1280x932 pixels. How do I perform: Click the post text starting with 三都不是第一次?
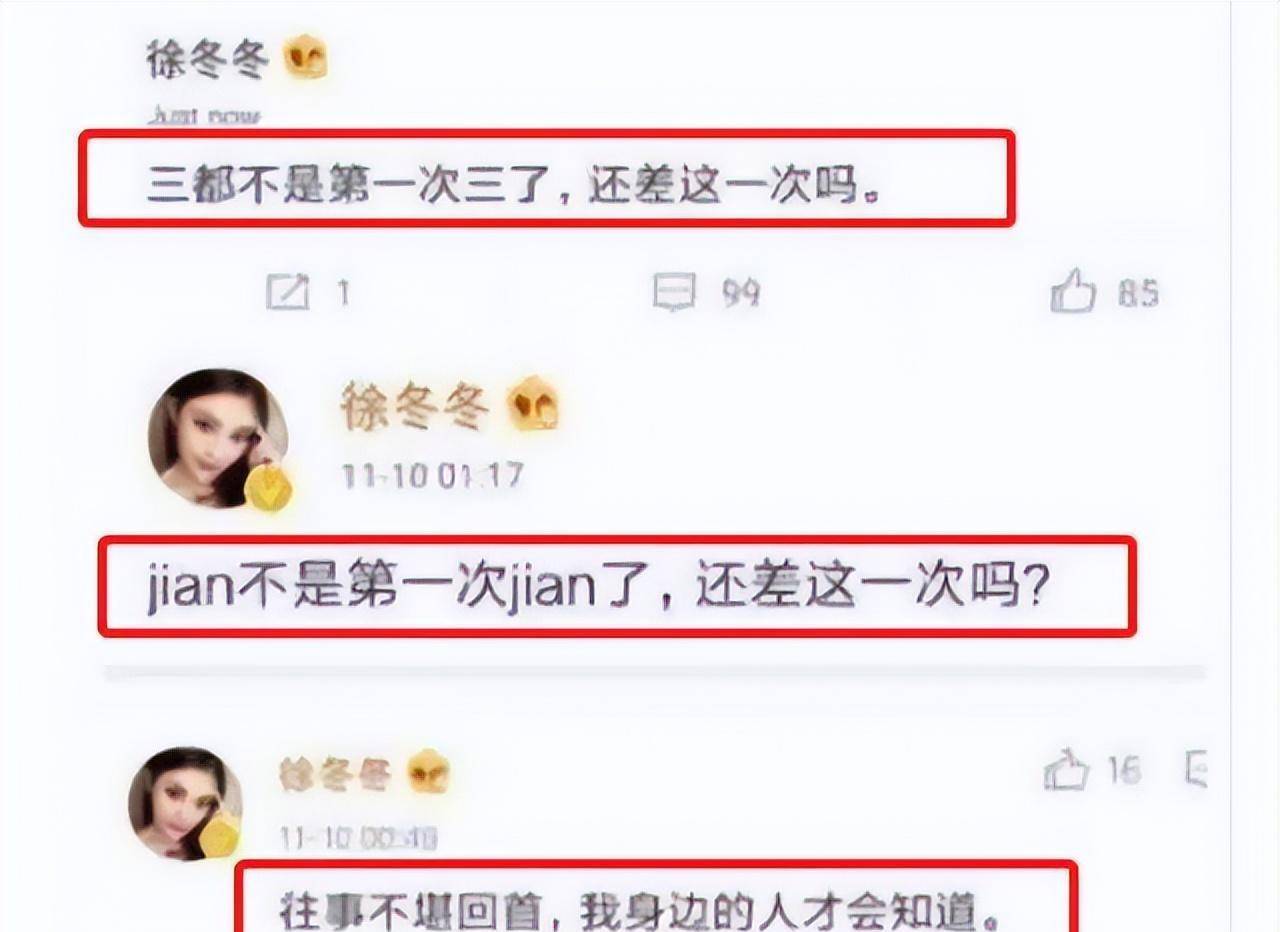tap(515, 186)
